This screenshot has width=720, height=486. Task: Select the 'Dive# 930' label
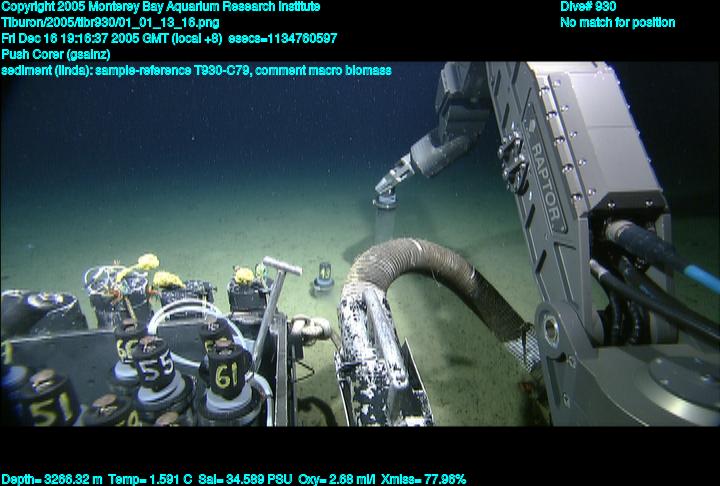(588, 7)
